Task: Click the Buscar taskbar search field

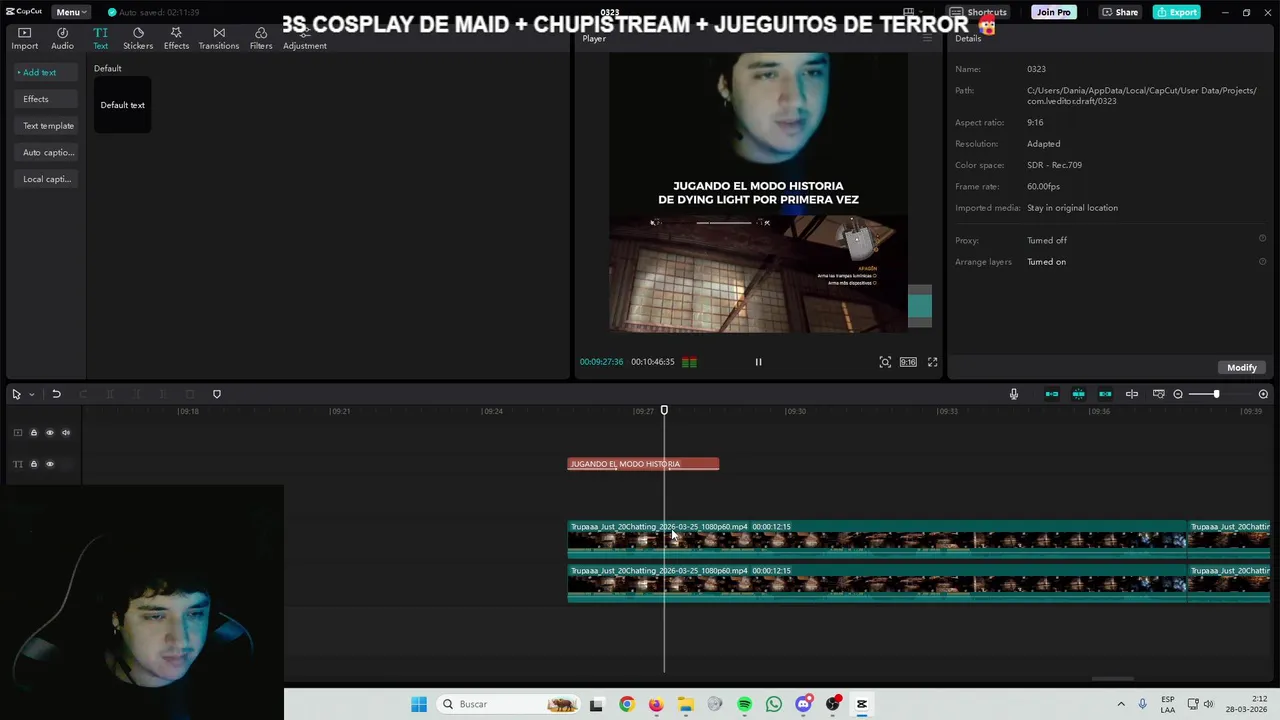Action: (509, 704)
